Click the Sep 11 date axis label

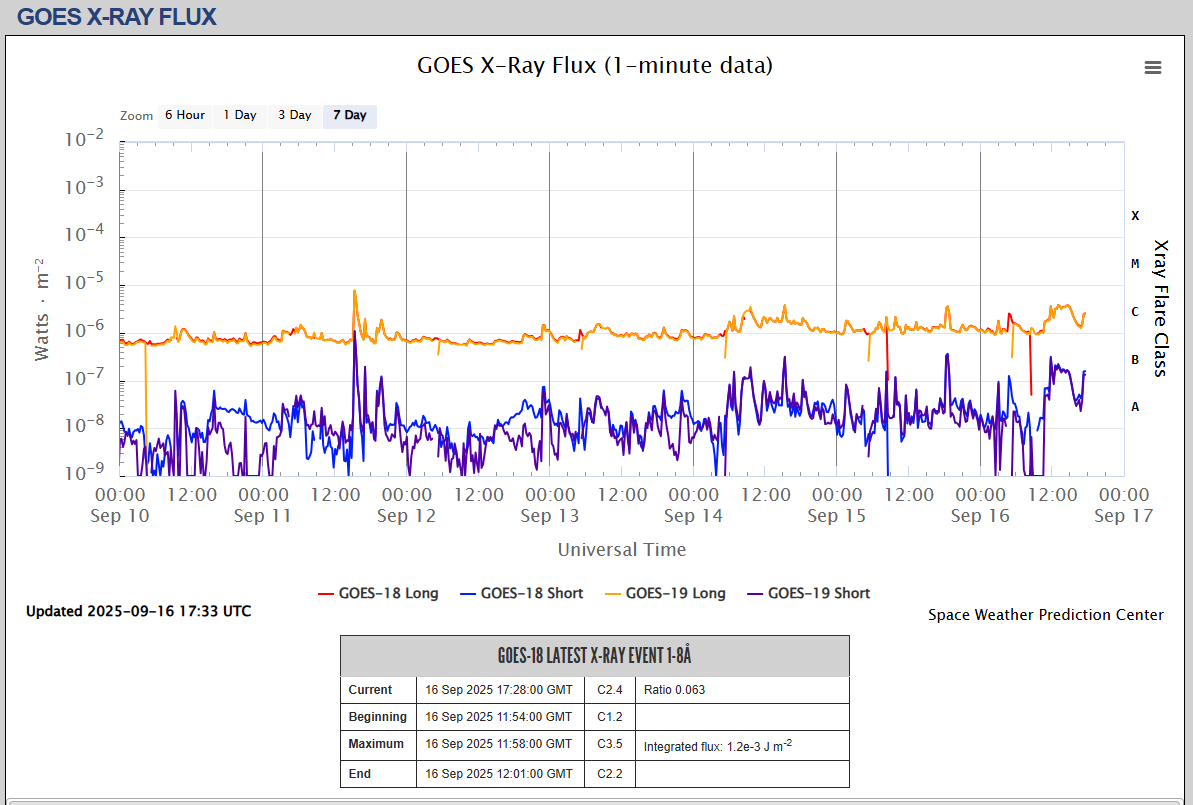click(262, 516)
